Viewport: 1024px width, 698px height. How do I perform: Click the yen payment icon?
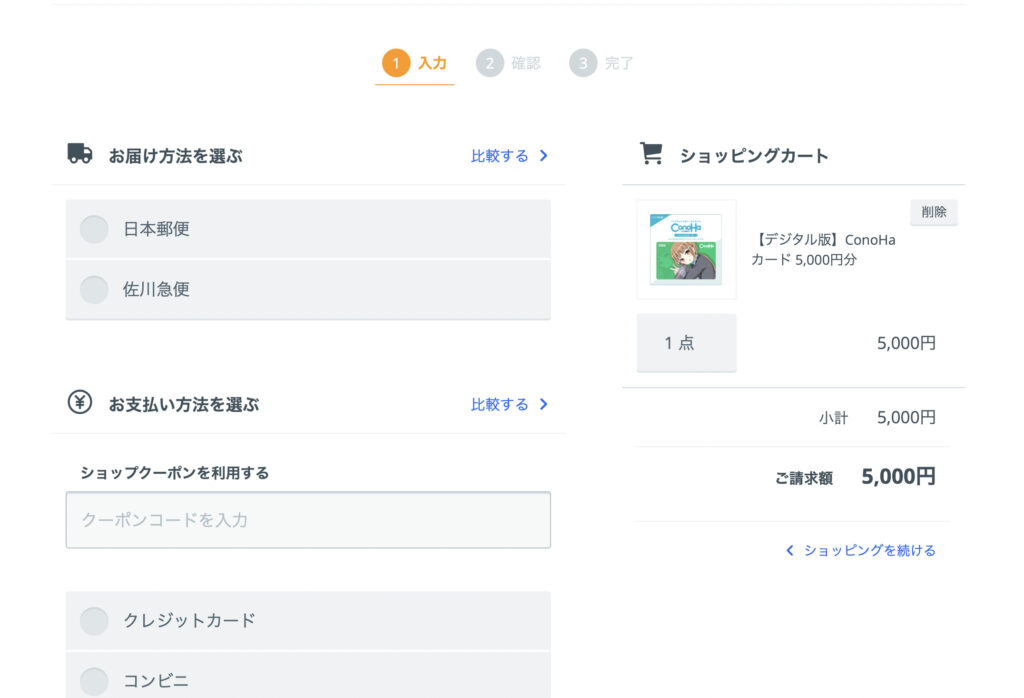(80, 403)
